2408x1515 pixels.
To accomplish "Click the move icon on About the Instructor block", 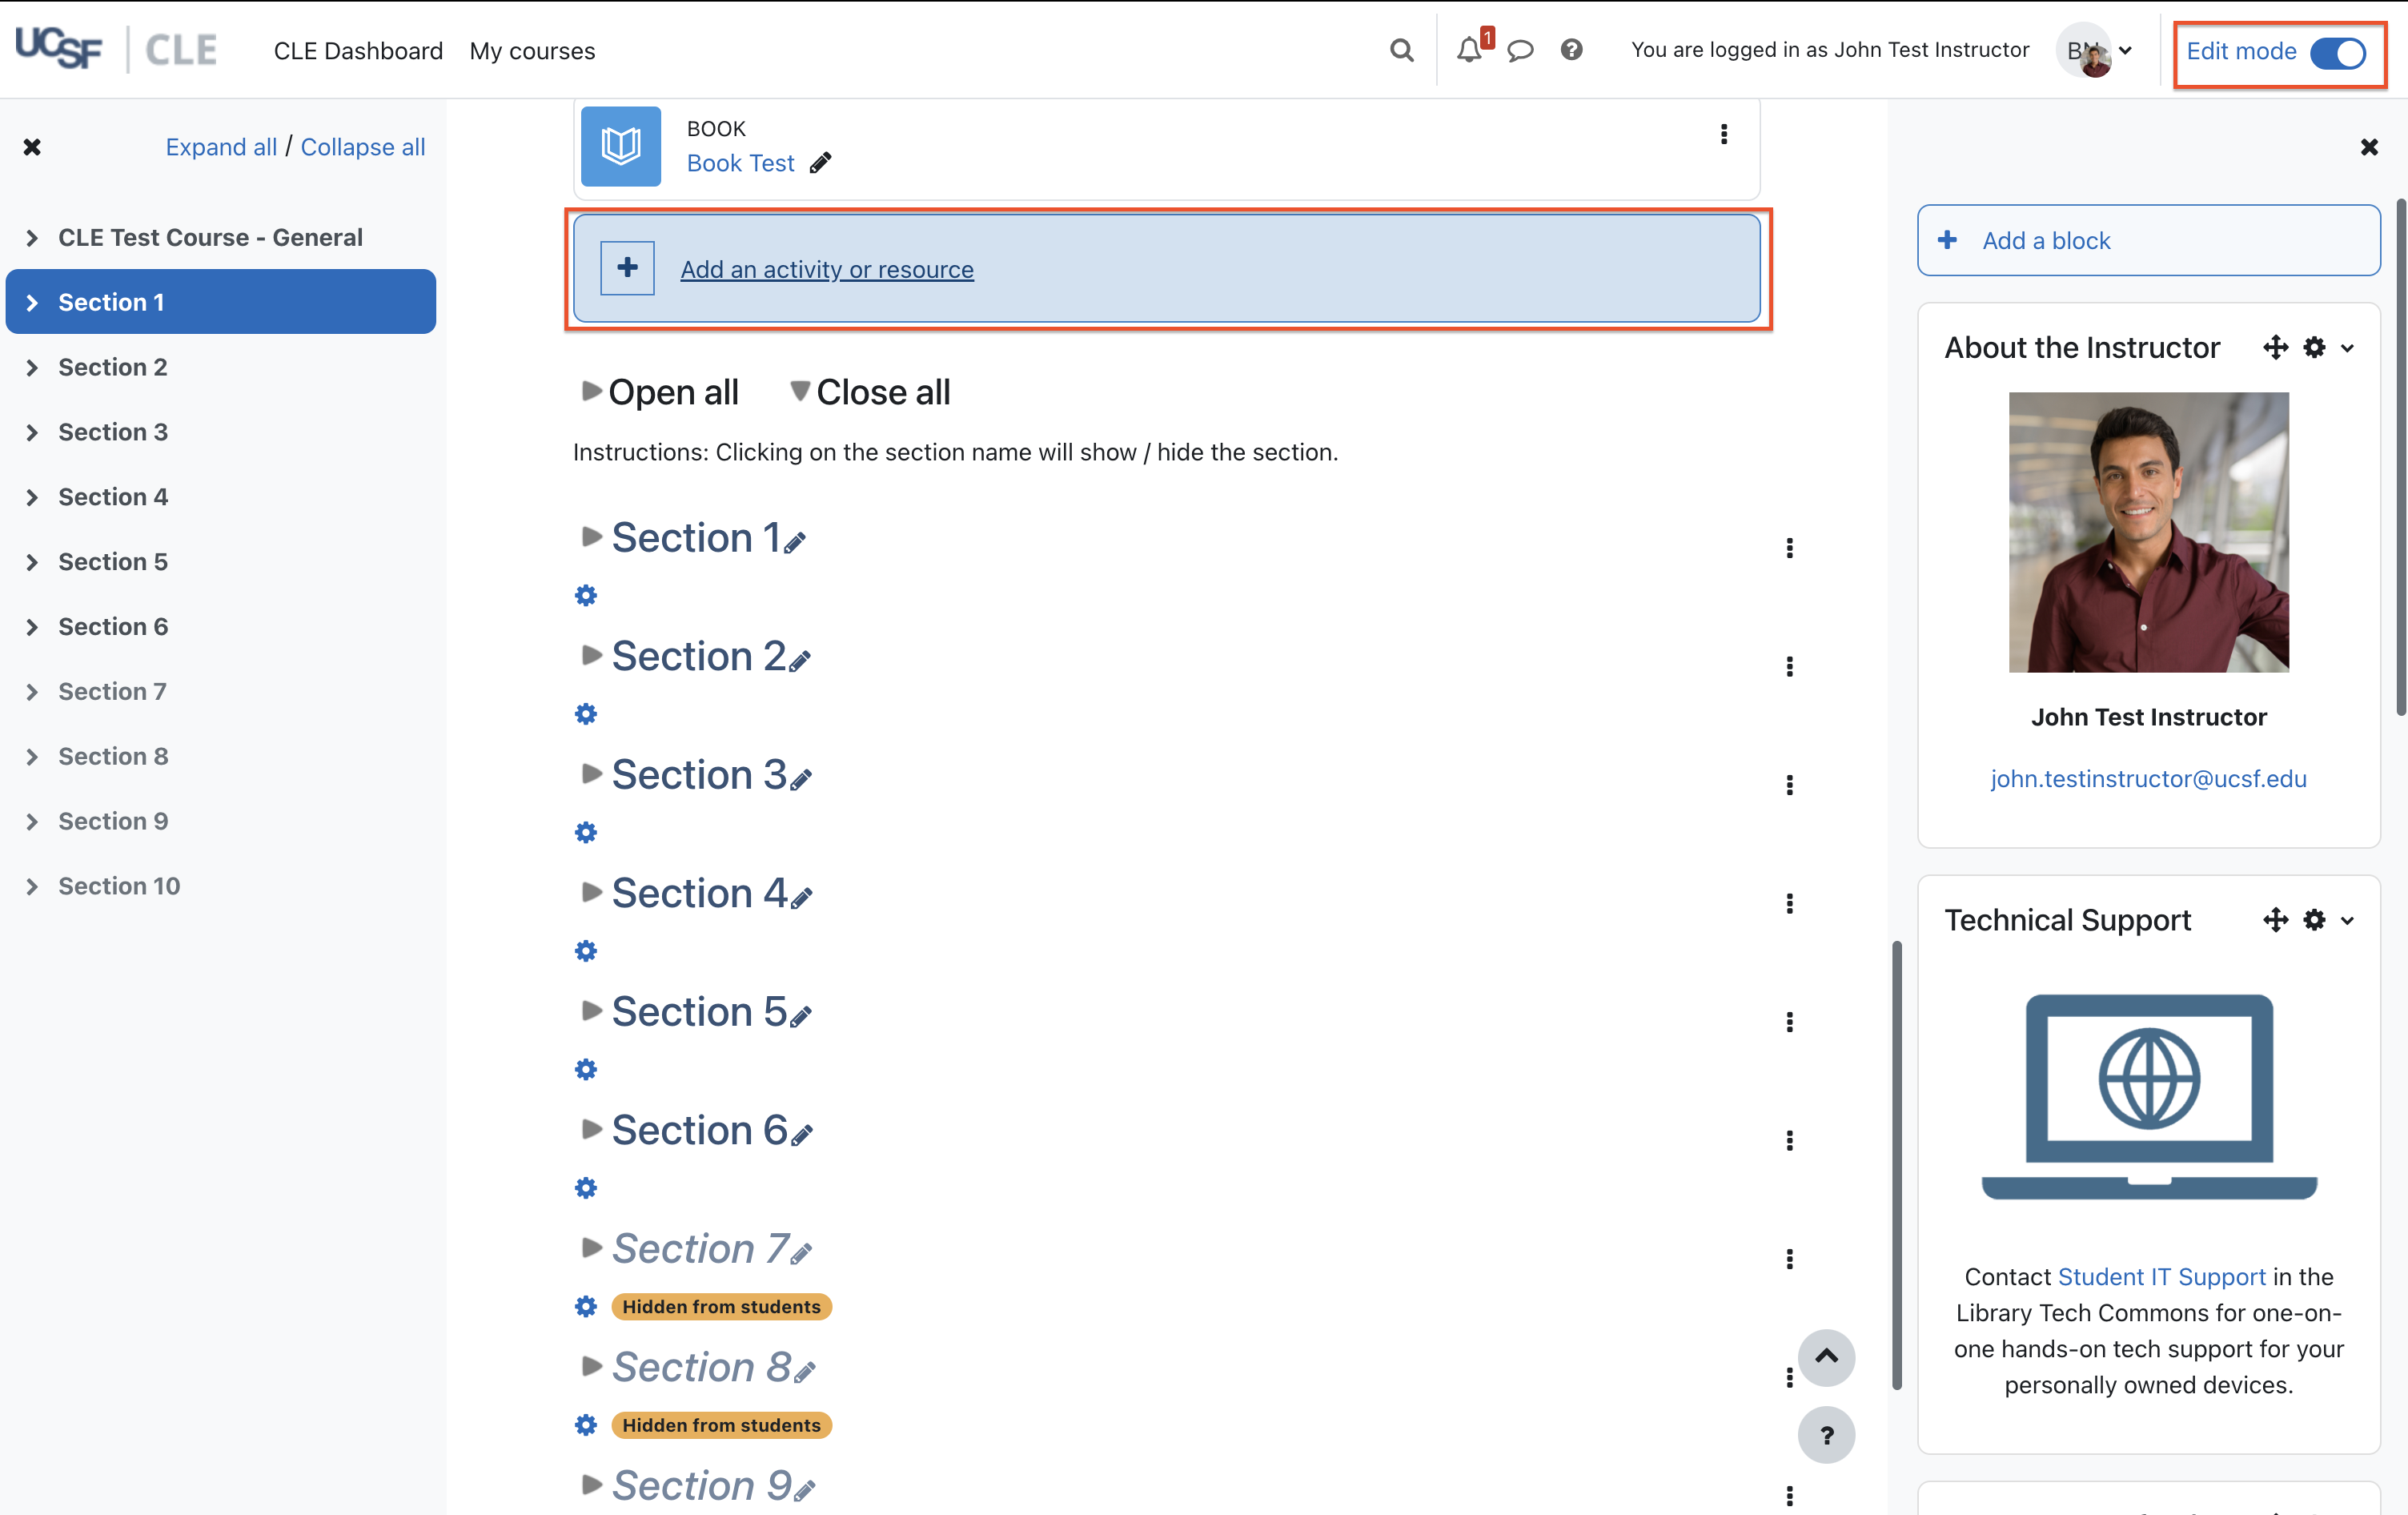I will (x=2275, y=347).
